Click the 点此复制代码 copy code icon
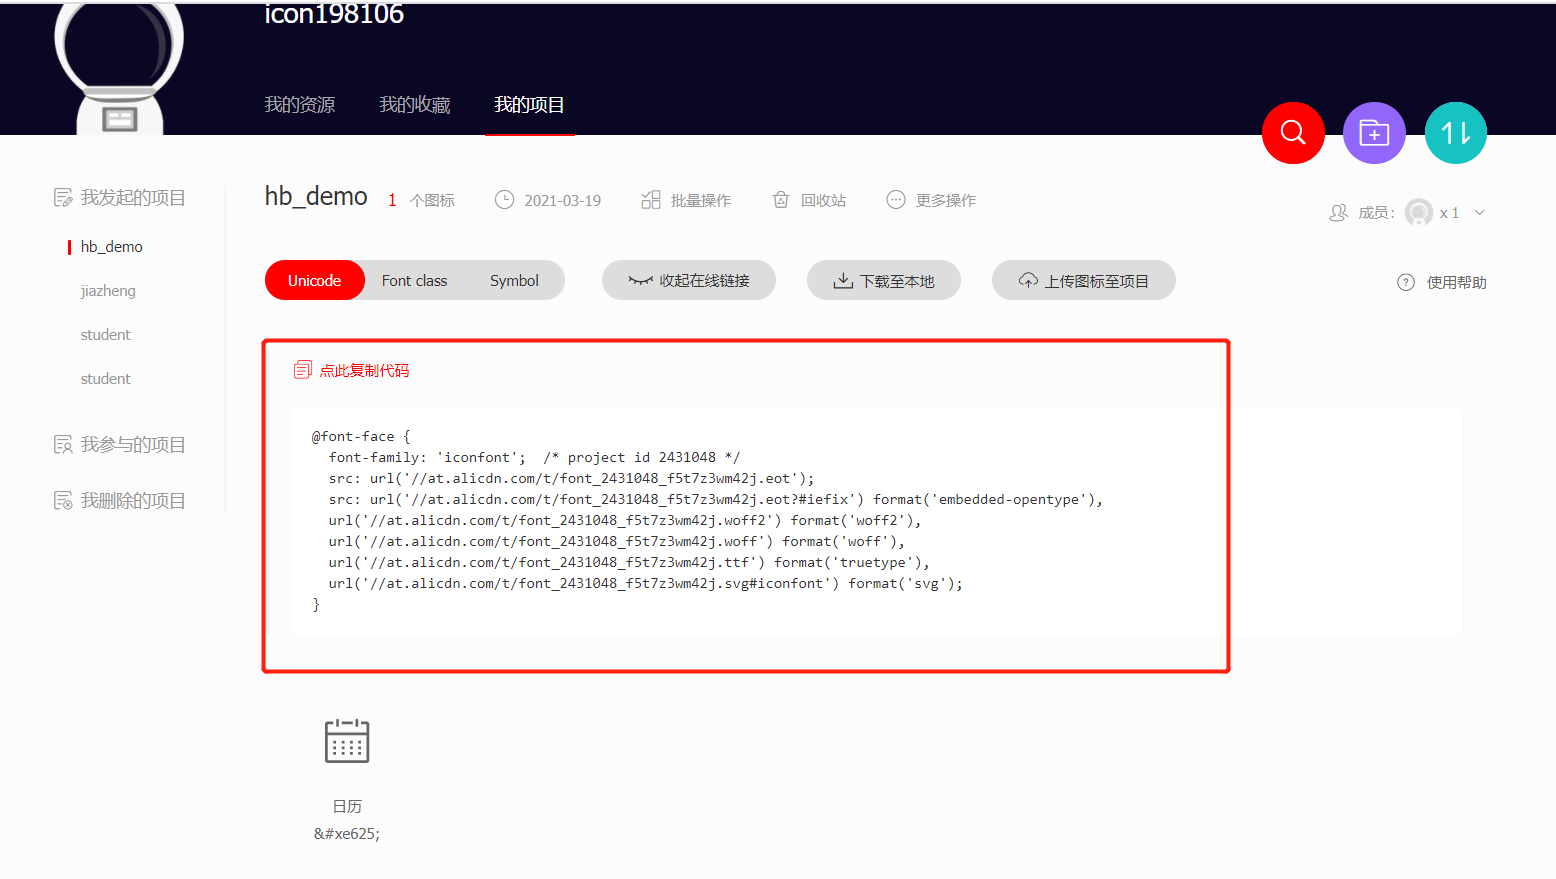Screen dimensions: 1556x879 tap(302, 369)
